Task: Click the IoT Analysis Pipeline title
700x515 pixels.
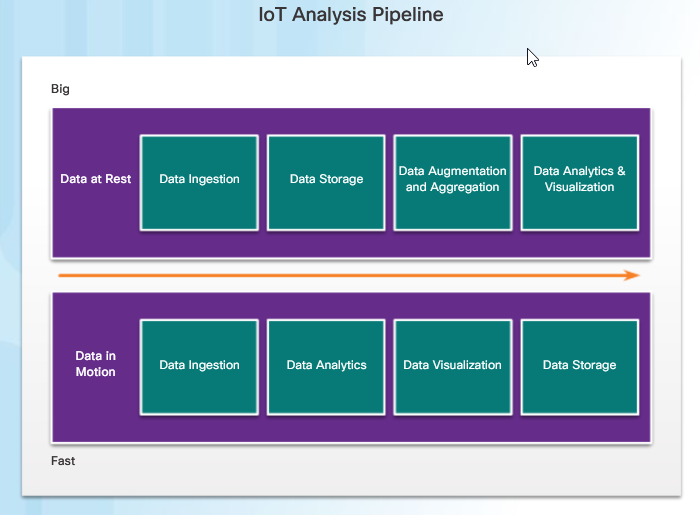Action: pyautogui.click(x=351, y=15)
